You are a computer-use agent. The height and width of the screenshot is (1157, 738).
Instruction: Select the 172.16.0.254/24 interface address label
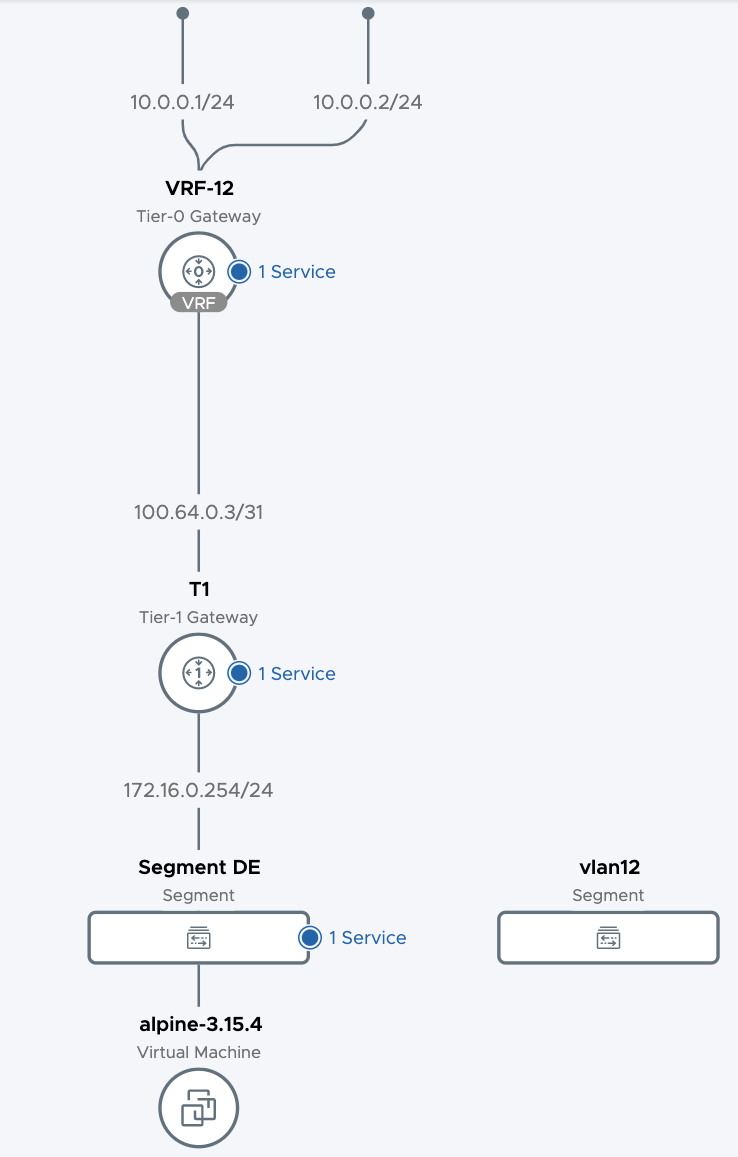point(198,790)
